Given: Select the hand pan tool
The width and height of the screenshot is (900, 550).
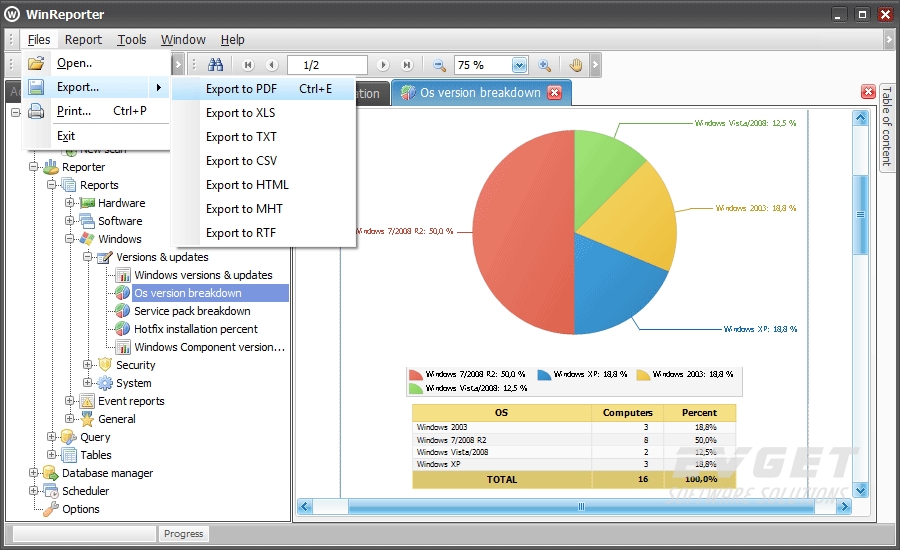Looking at the screenshot, I should pyautogui.click(x=576, y=65).
